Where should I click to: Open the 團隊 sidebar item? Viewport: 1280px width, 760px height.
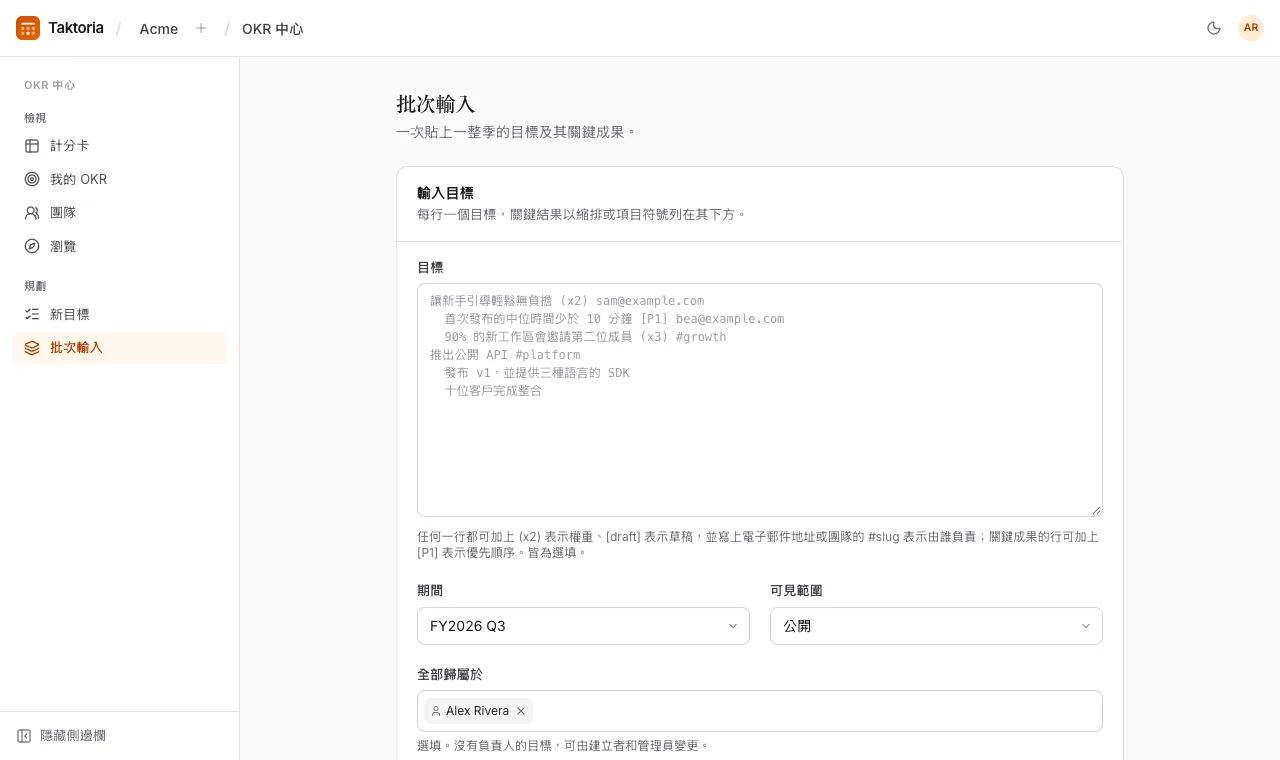pyautogui.click(x=119, y=213)
